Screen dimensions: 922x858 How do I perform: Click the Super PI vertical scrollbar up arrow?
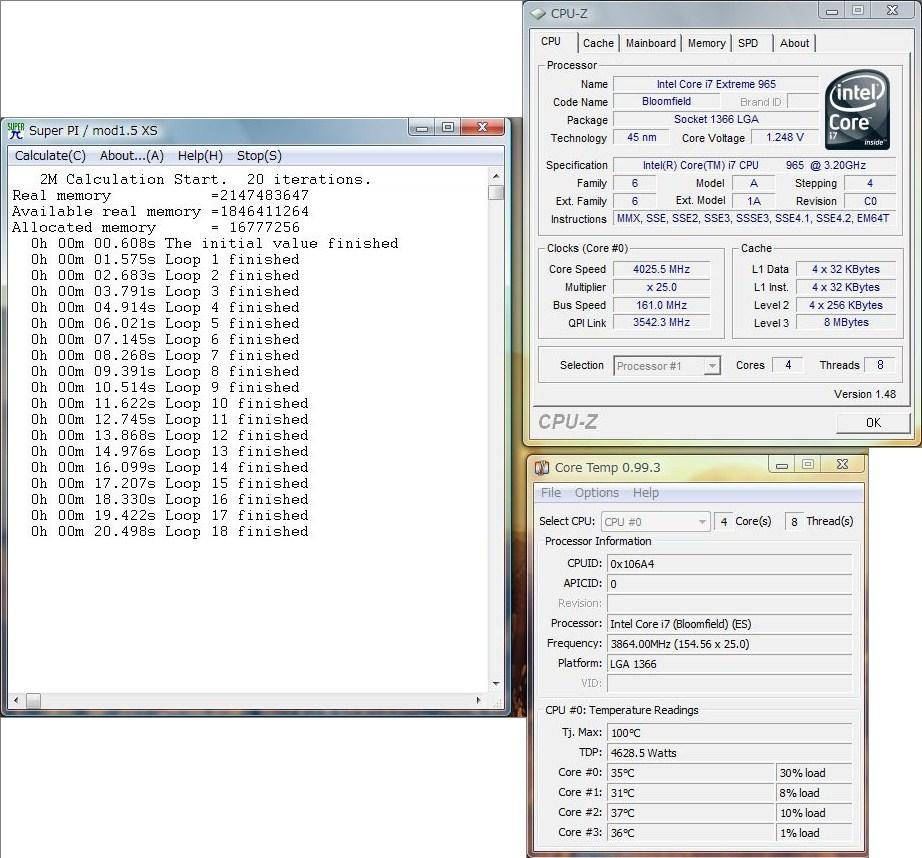tap(496, 176)
